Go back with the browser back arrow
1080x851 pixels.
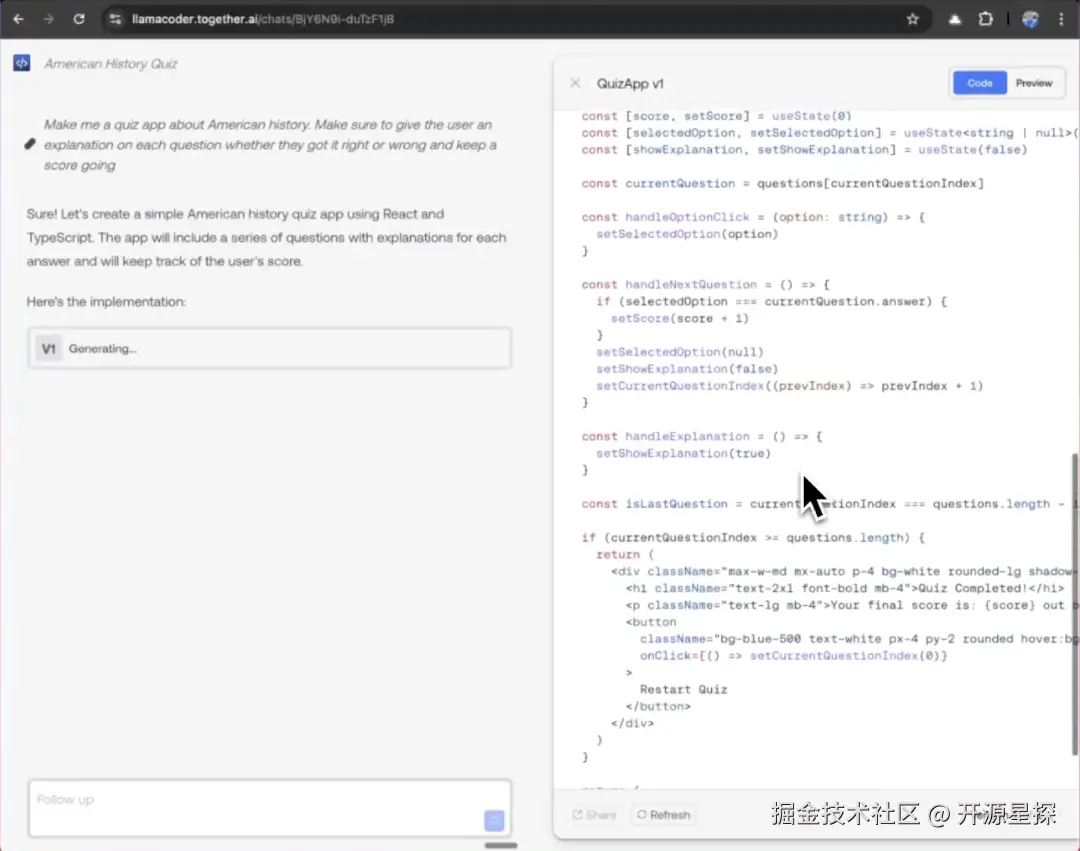[19, 19]
